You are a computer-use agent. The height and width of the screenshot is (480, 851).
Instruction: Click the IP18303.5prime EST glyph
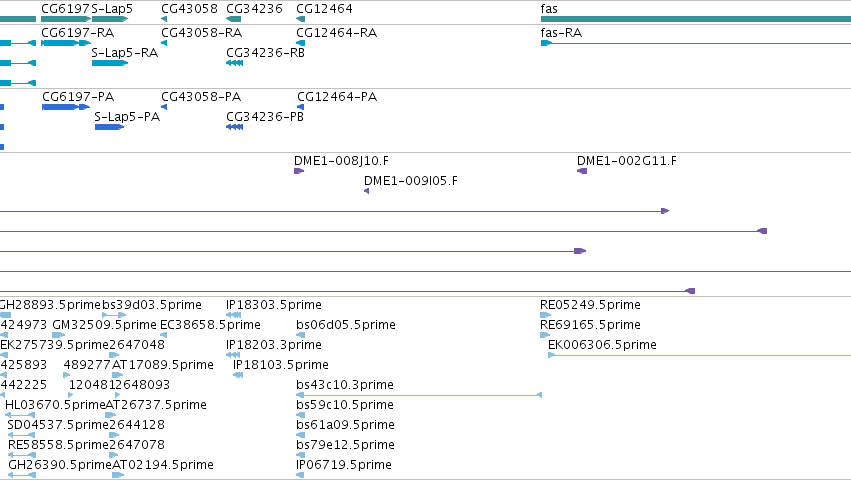[234, 315]
